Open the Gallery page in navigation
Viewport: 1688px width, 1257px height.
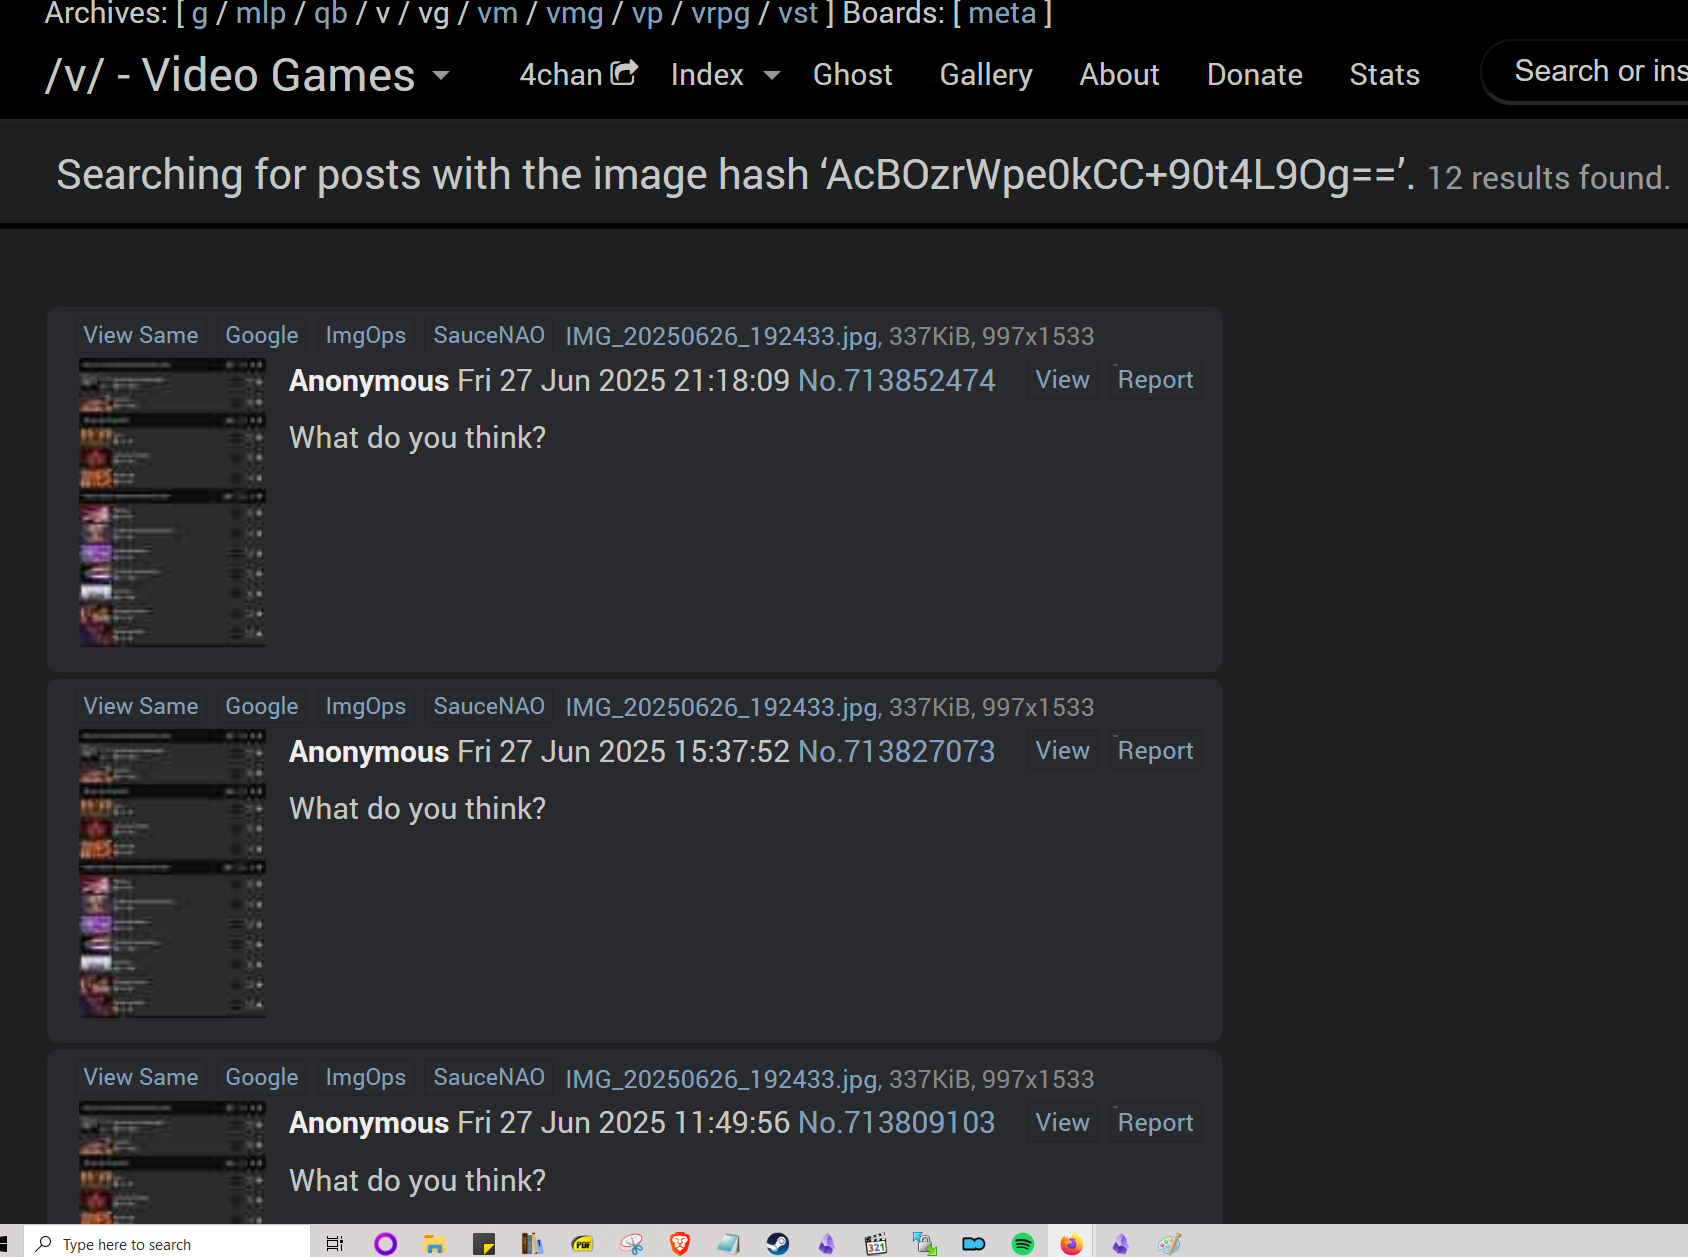(986, 75)
